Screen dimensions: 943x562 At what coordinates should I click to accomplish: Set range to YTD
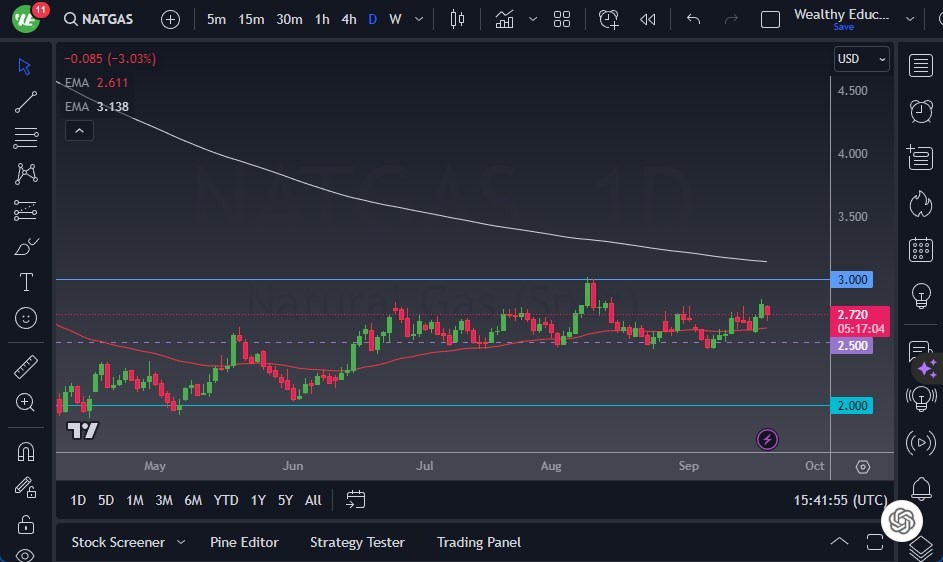pyautogui.click(x=226, y=500)
